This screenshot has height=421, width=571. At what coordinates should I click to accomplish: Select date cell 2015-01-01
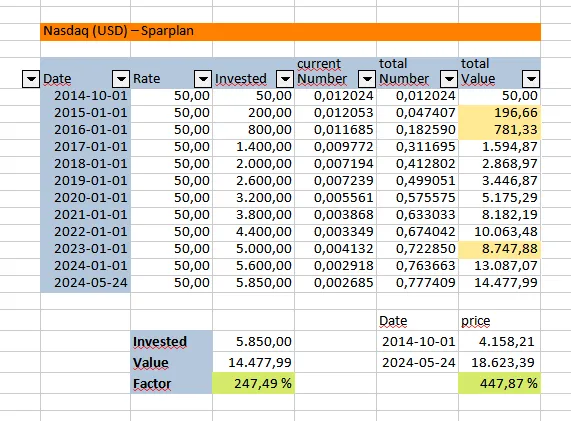coord(85,113)
